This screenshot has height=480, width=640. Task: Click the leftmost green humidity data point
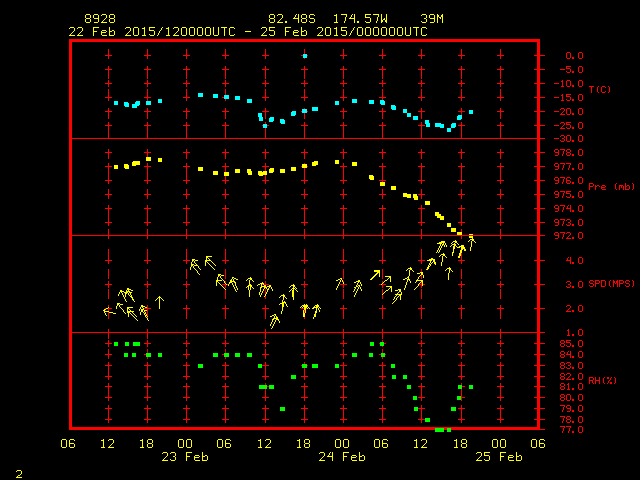pyautogui.click(x=116, y=344)
